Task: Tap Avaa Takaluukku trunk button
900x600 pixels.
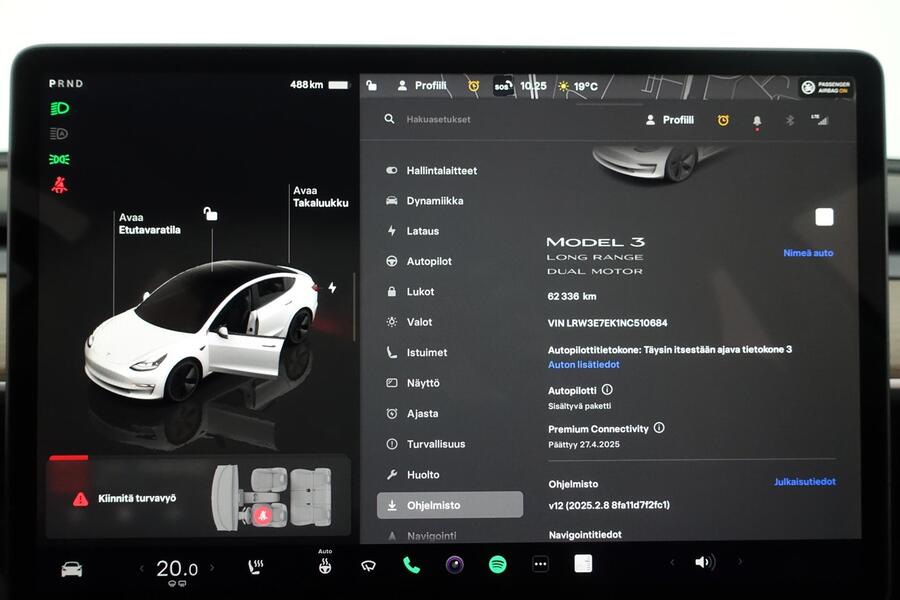Action: pos(320,196)
